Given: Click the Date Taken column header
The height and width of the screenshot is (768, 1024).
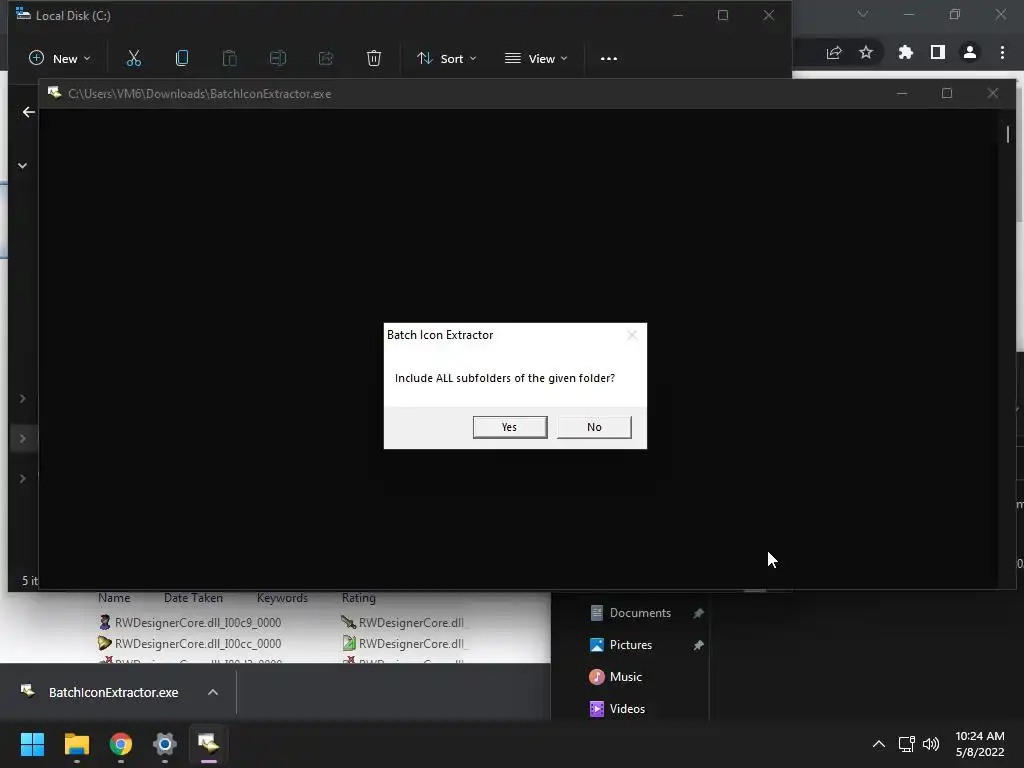Looking at the screenshot, I should click(193, 598).
